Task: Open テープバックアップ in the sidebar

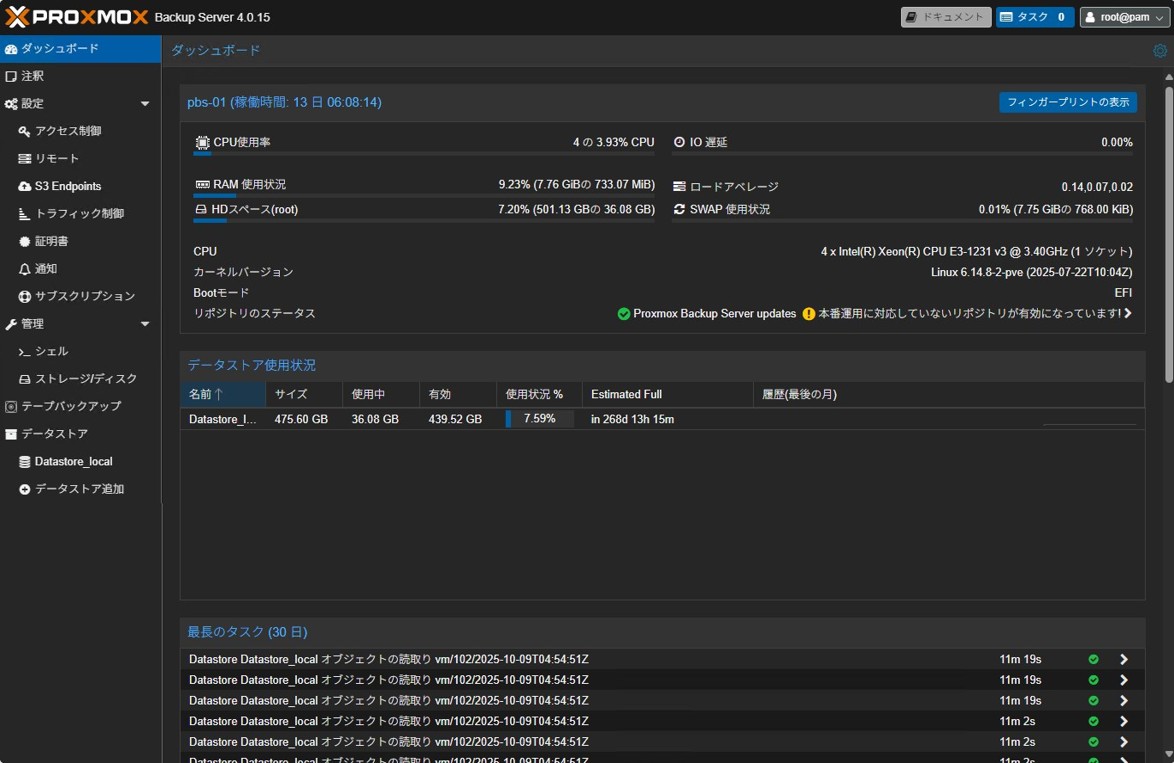Action: (70, 406)
